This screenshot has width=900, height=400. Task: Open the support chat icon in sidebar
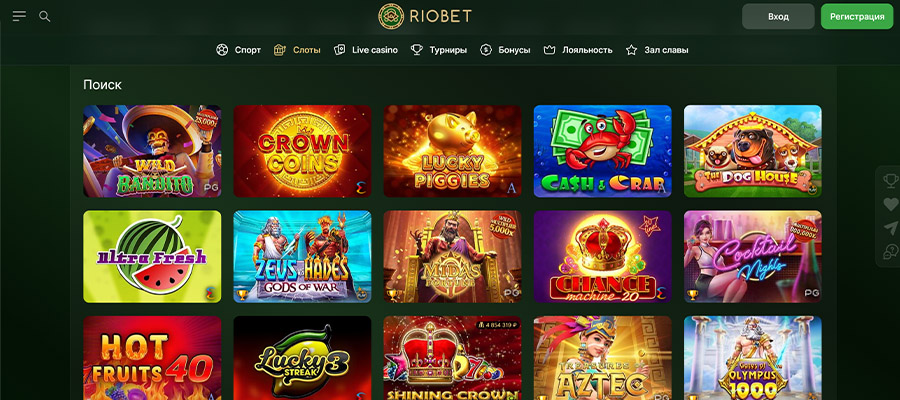pos(890,251)
